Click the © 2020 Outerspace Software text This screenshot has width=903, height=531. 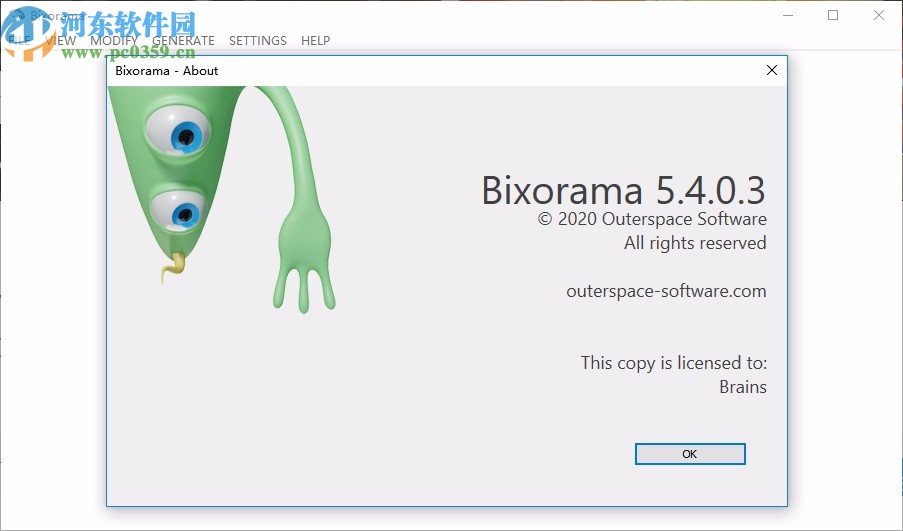652,219
